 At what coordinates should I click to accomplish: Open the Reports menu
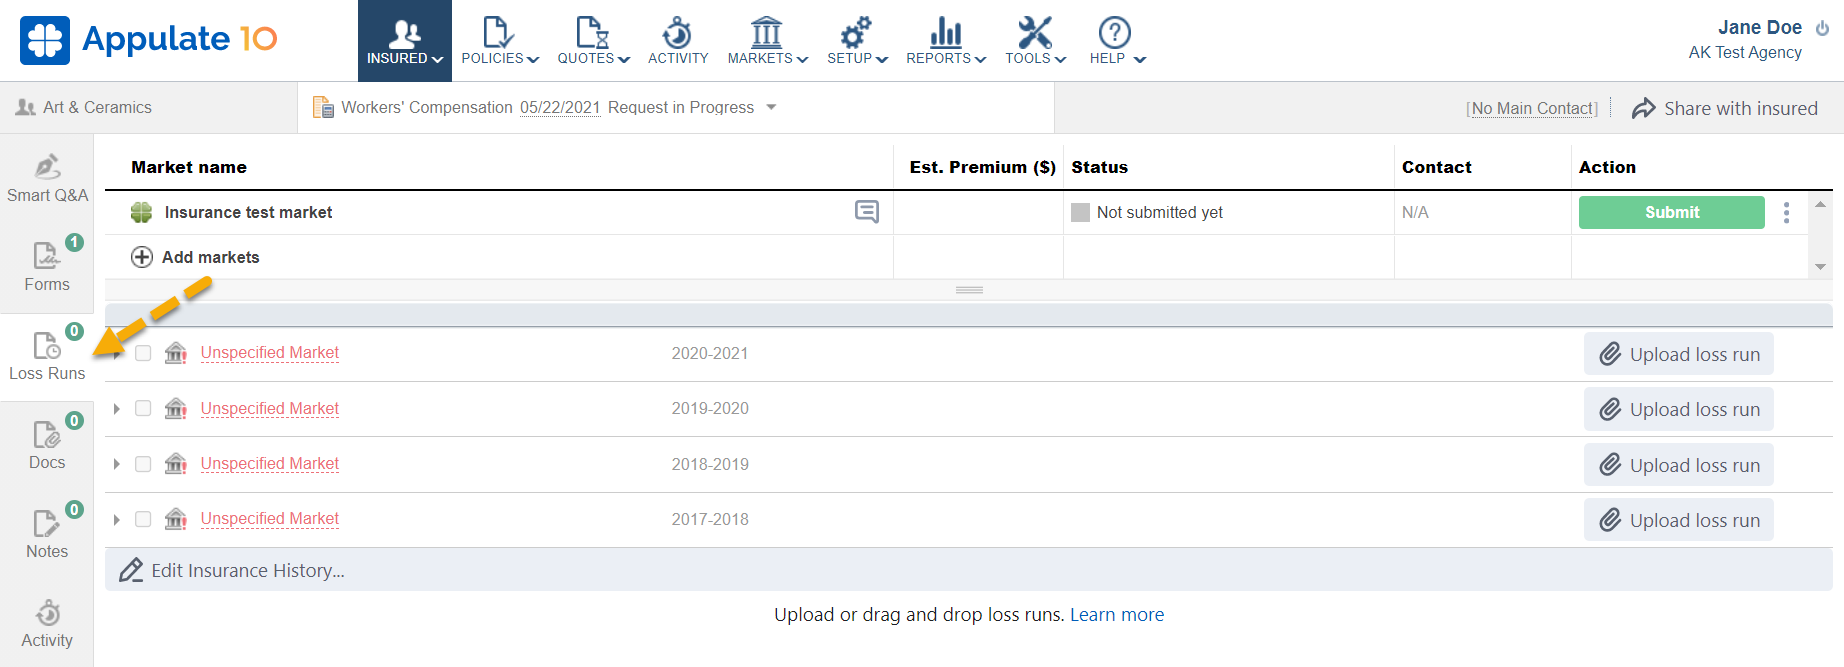(945, 41)
